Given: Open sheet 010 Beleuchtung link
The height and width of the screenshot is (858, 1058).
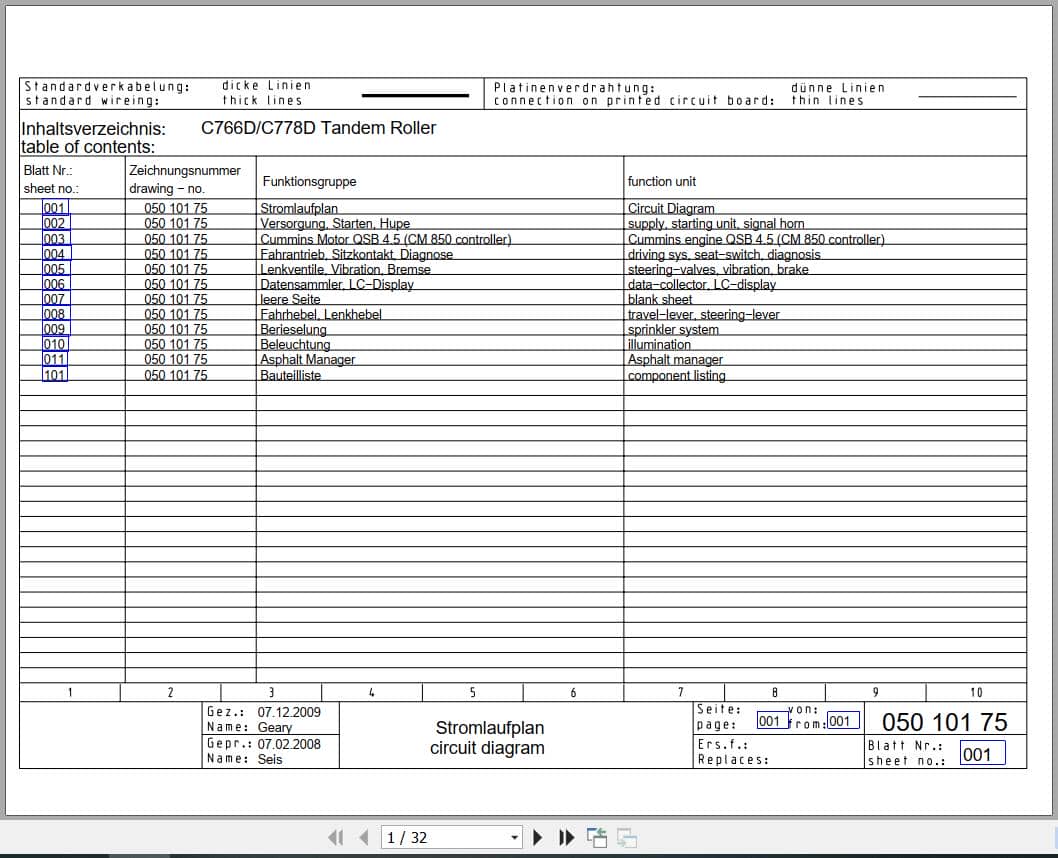Looking at the screenshot, I should pos(55,344).
